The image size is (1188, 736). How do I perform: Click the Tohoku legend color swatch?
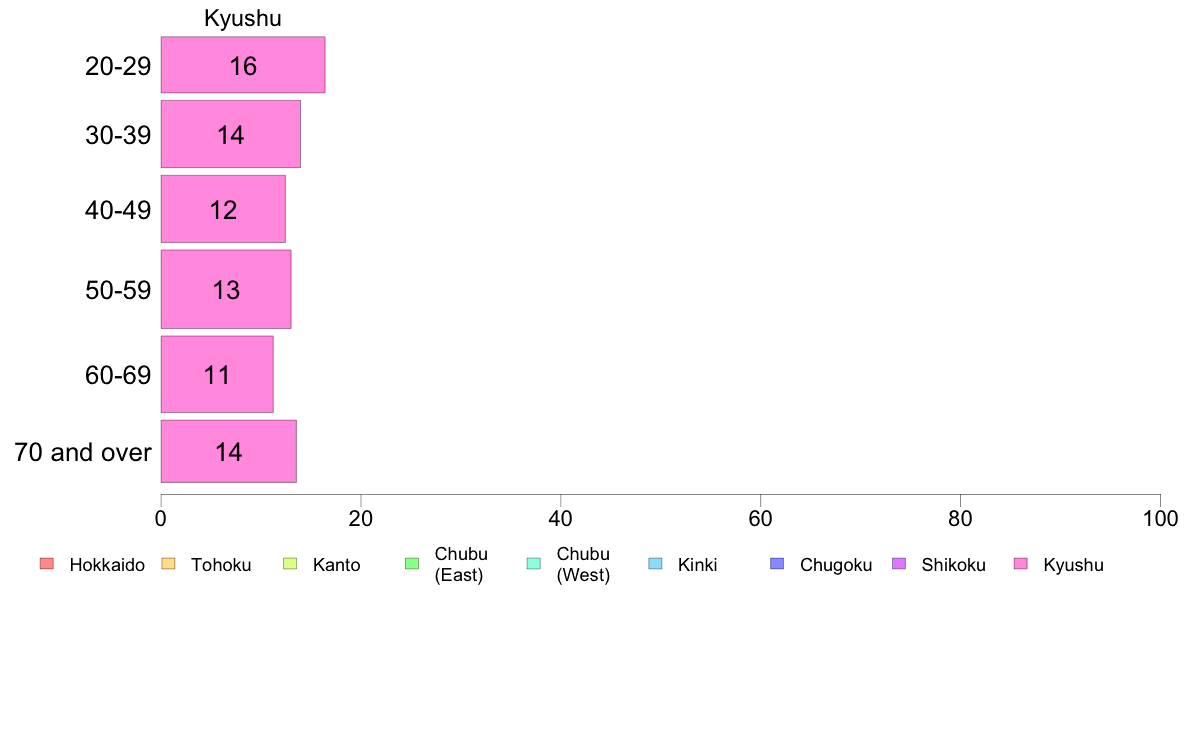point(168,564)
